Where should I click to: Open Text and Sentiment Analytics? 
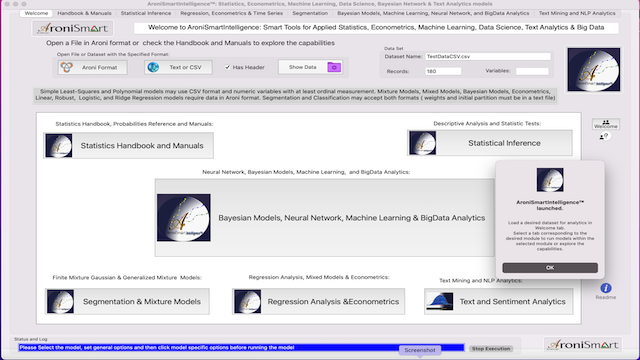pos(498,302)
